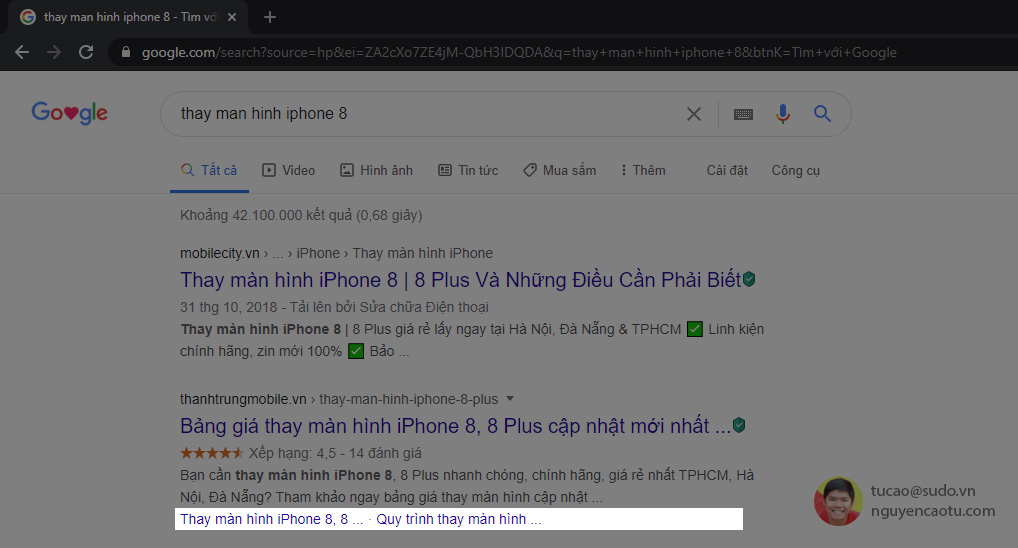Switch to the 'Hình ảnh' images tab

[377, 170]
